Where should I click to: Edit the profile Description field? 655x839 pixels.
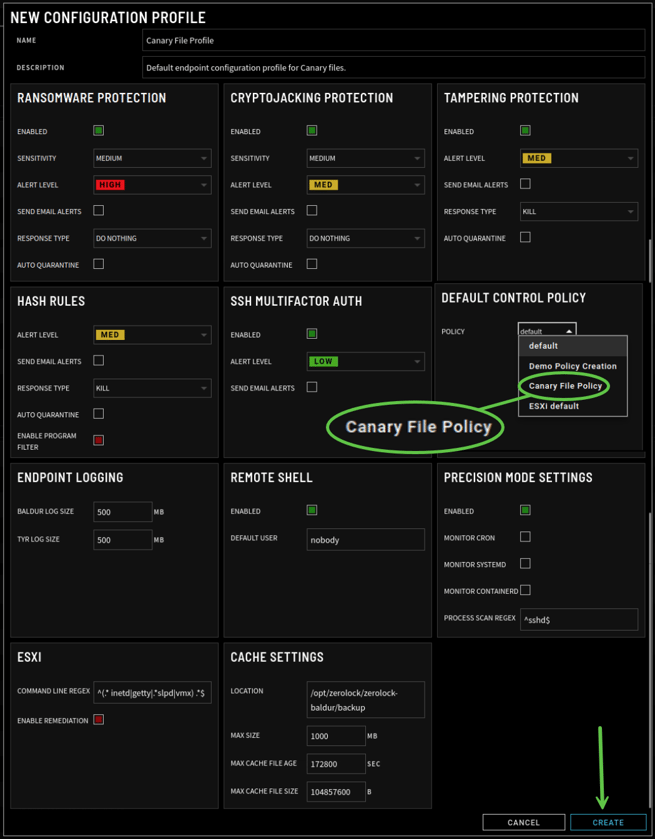pos(393,68)
